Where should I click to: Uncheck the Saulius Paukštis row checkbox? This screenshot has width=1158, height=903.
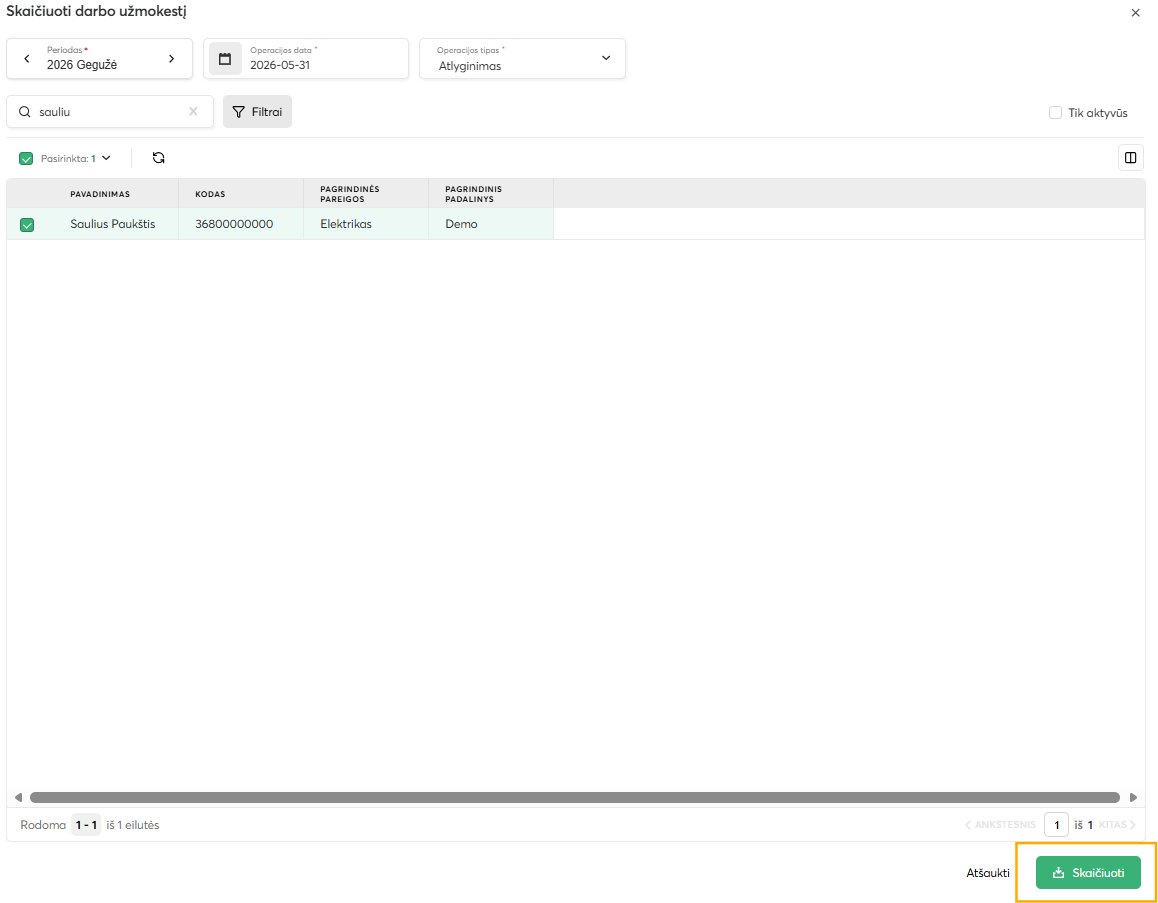tap(27, 224)
